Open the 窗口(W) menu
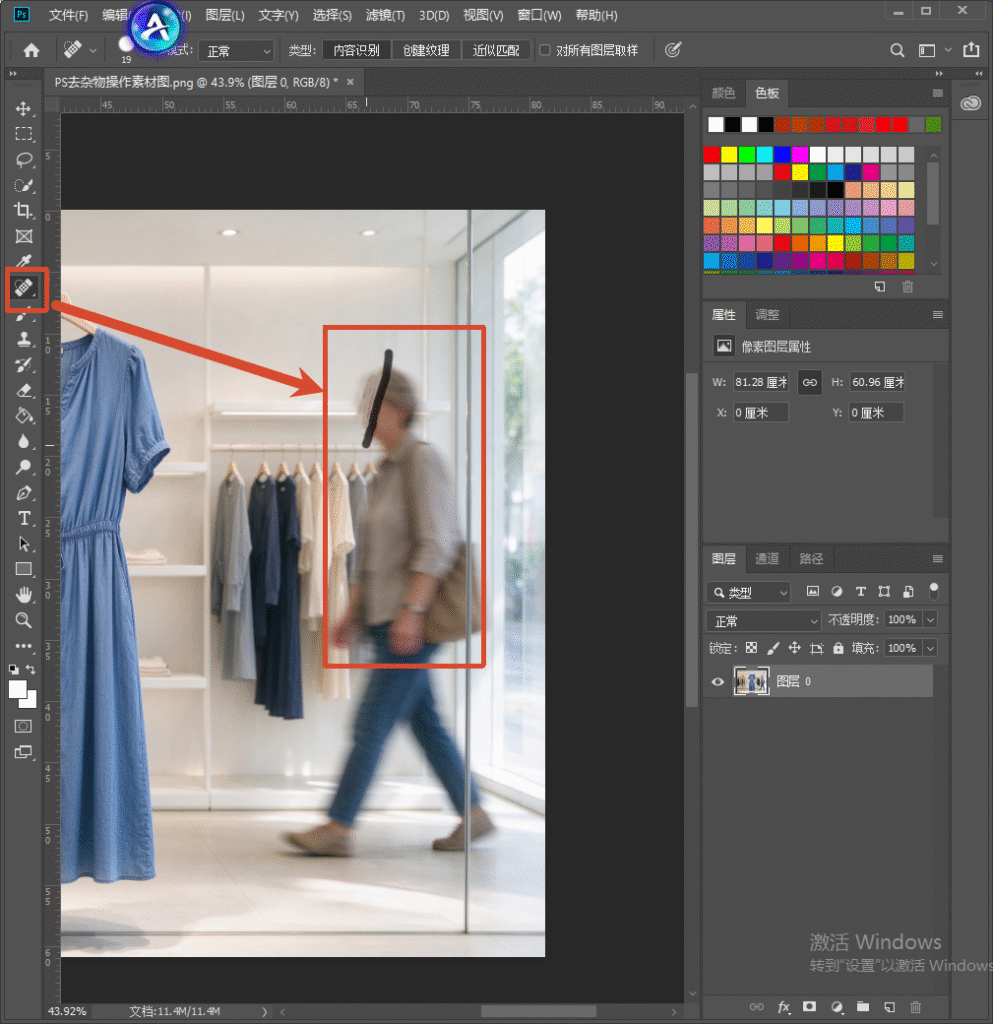This screenshot has width=993, height=1024. click(539, 15)
